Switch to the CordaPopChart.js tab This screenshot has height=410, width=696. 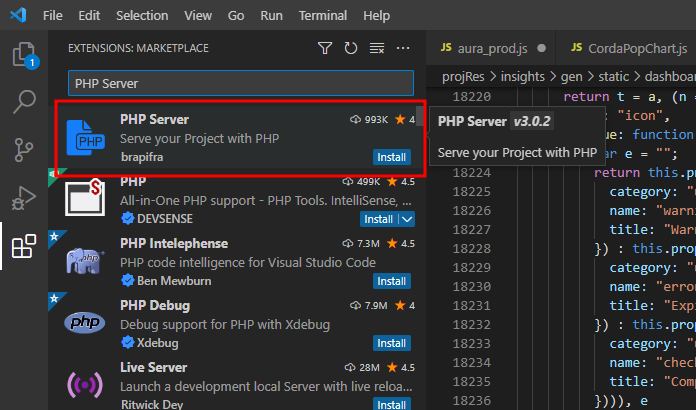pos(626,48)
